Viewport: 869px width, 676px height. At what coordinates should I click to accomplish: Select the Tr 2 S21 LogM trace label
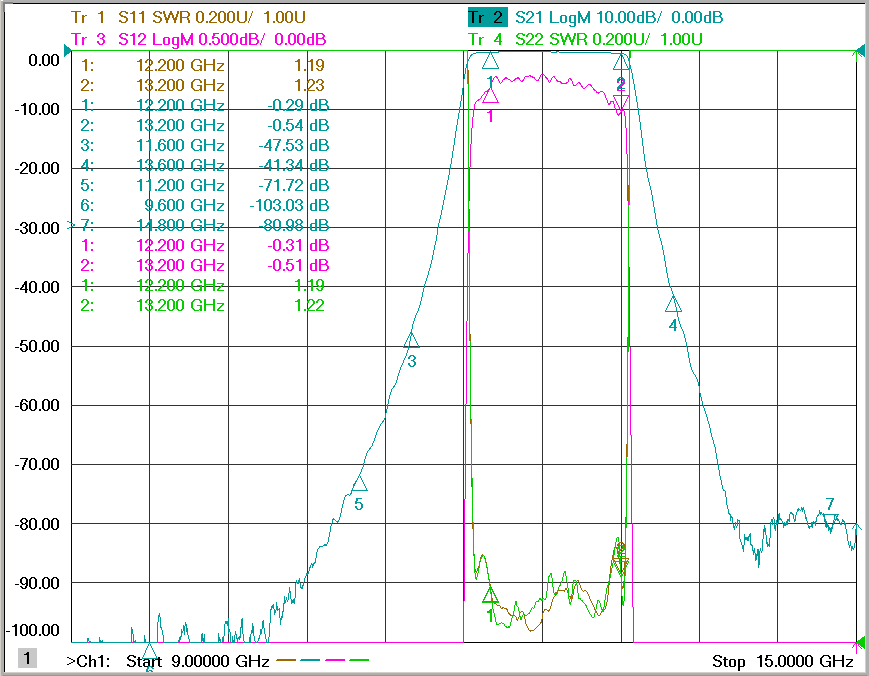(595, 17)
